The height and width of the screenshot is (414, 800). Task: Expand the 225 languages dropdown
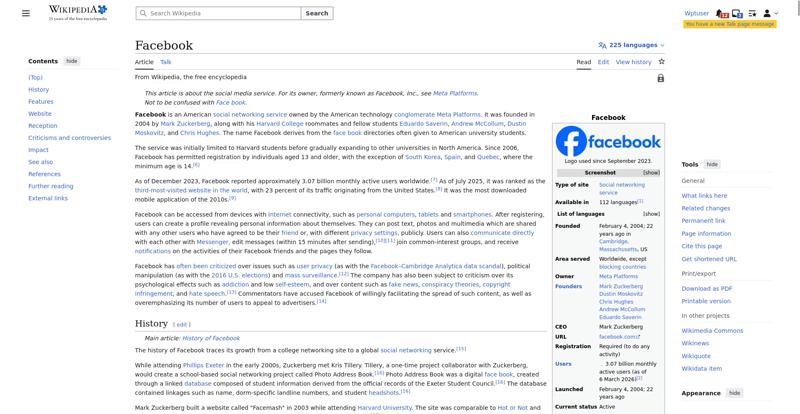[x=634, y=45]
